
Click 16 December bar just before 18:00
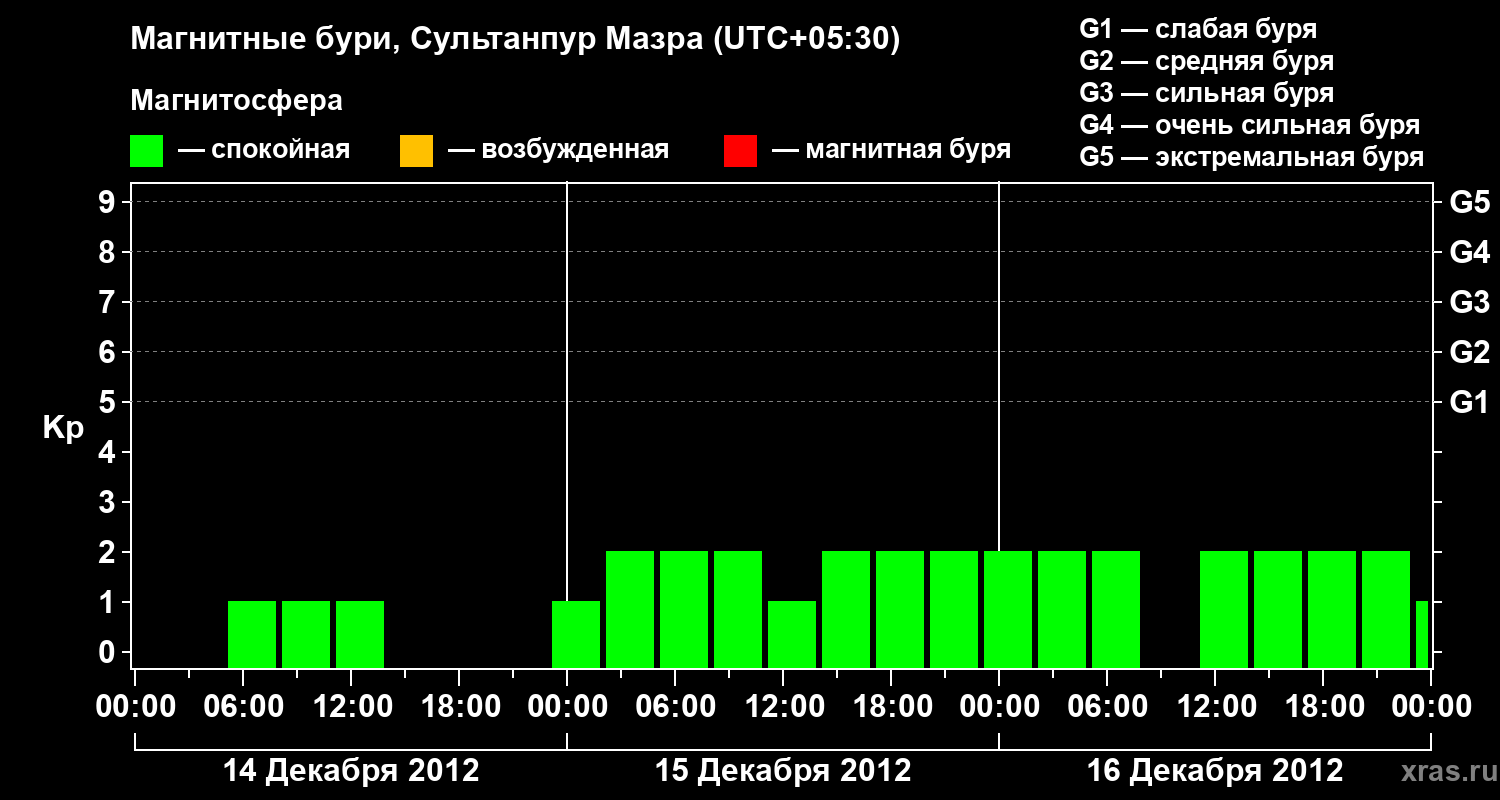[1278, 609]
